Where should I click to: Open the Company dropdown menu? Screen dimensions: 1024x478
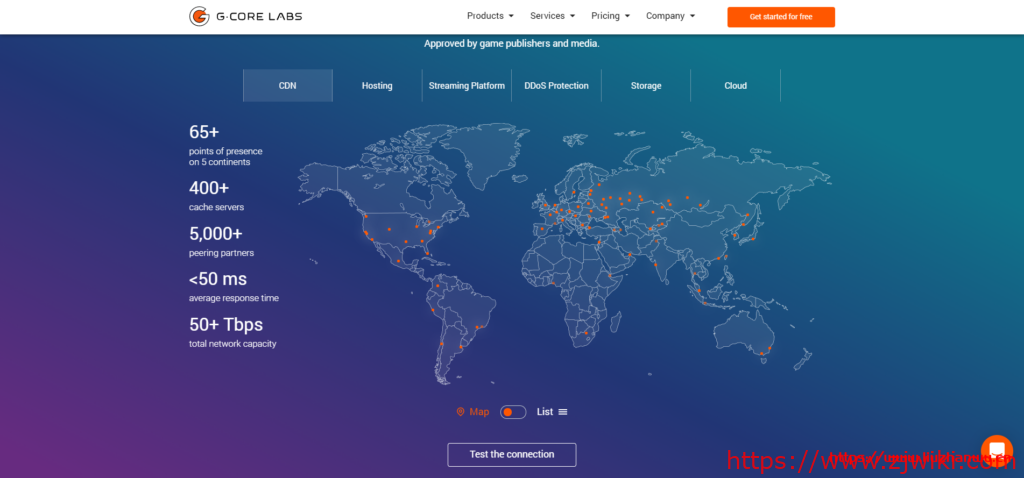click(x=671, y=16)
